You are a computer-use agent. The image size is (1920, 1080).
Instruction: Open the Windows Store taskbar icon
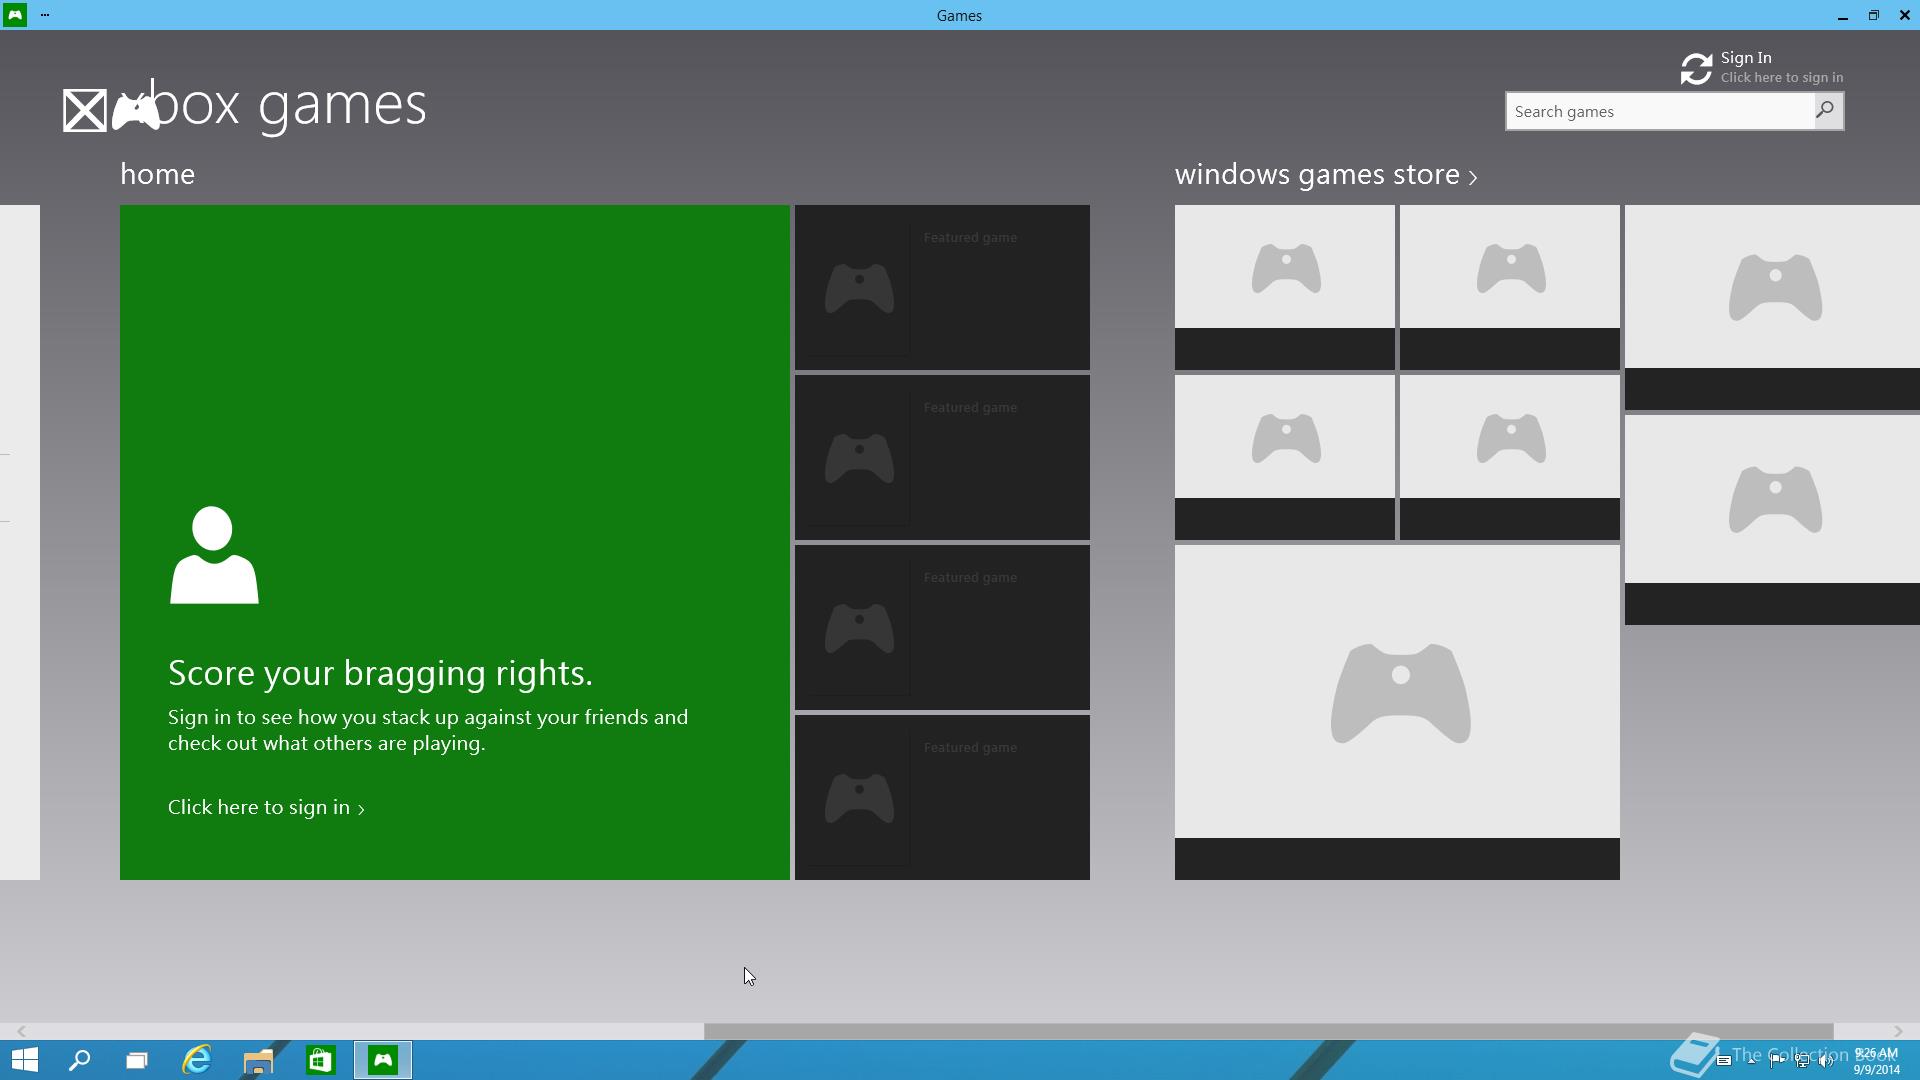pos(320,1060)
